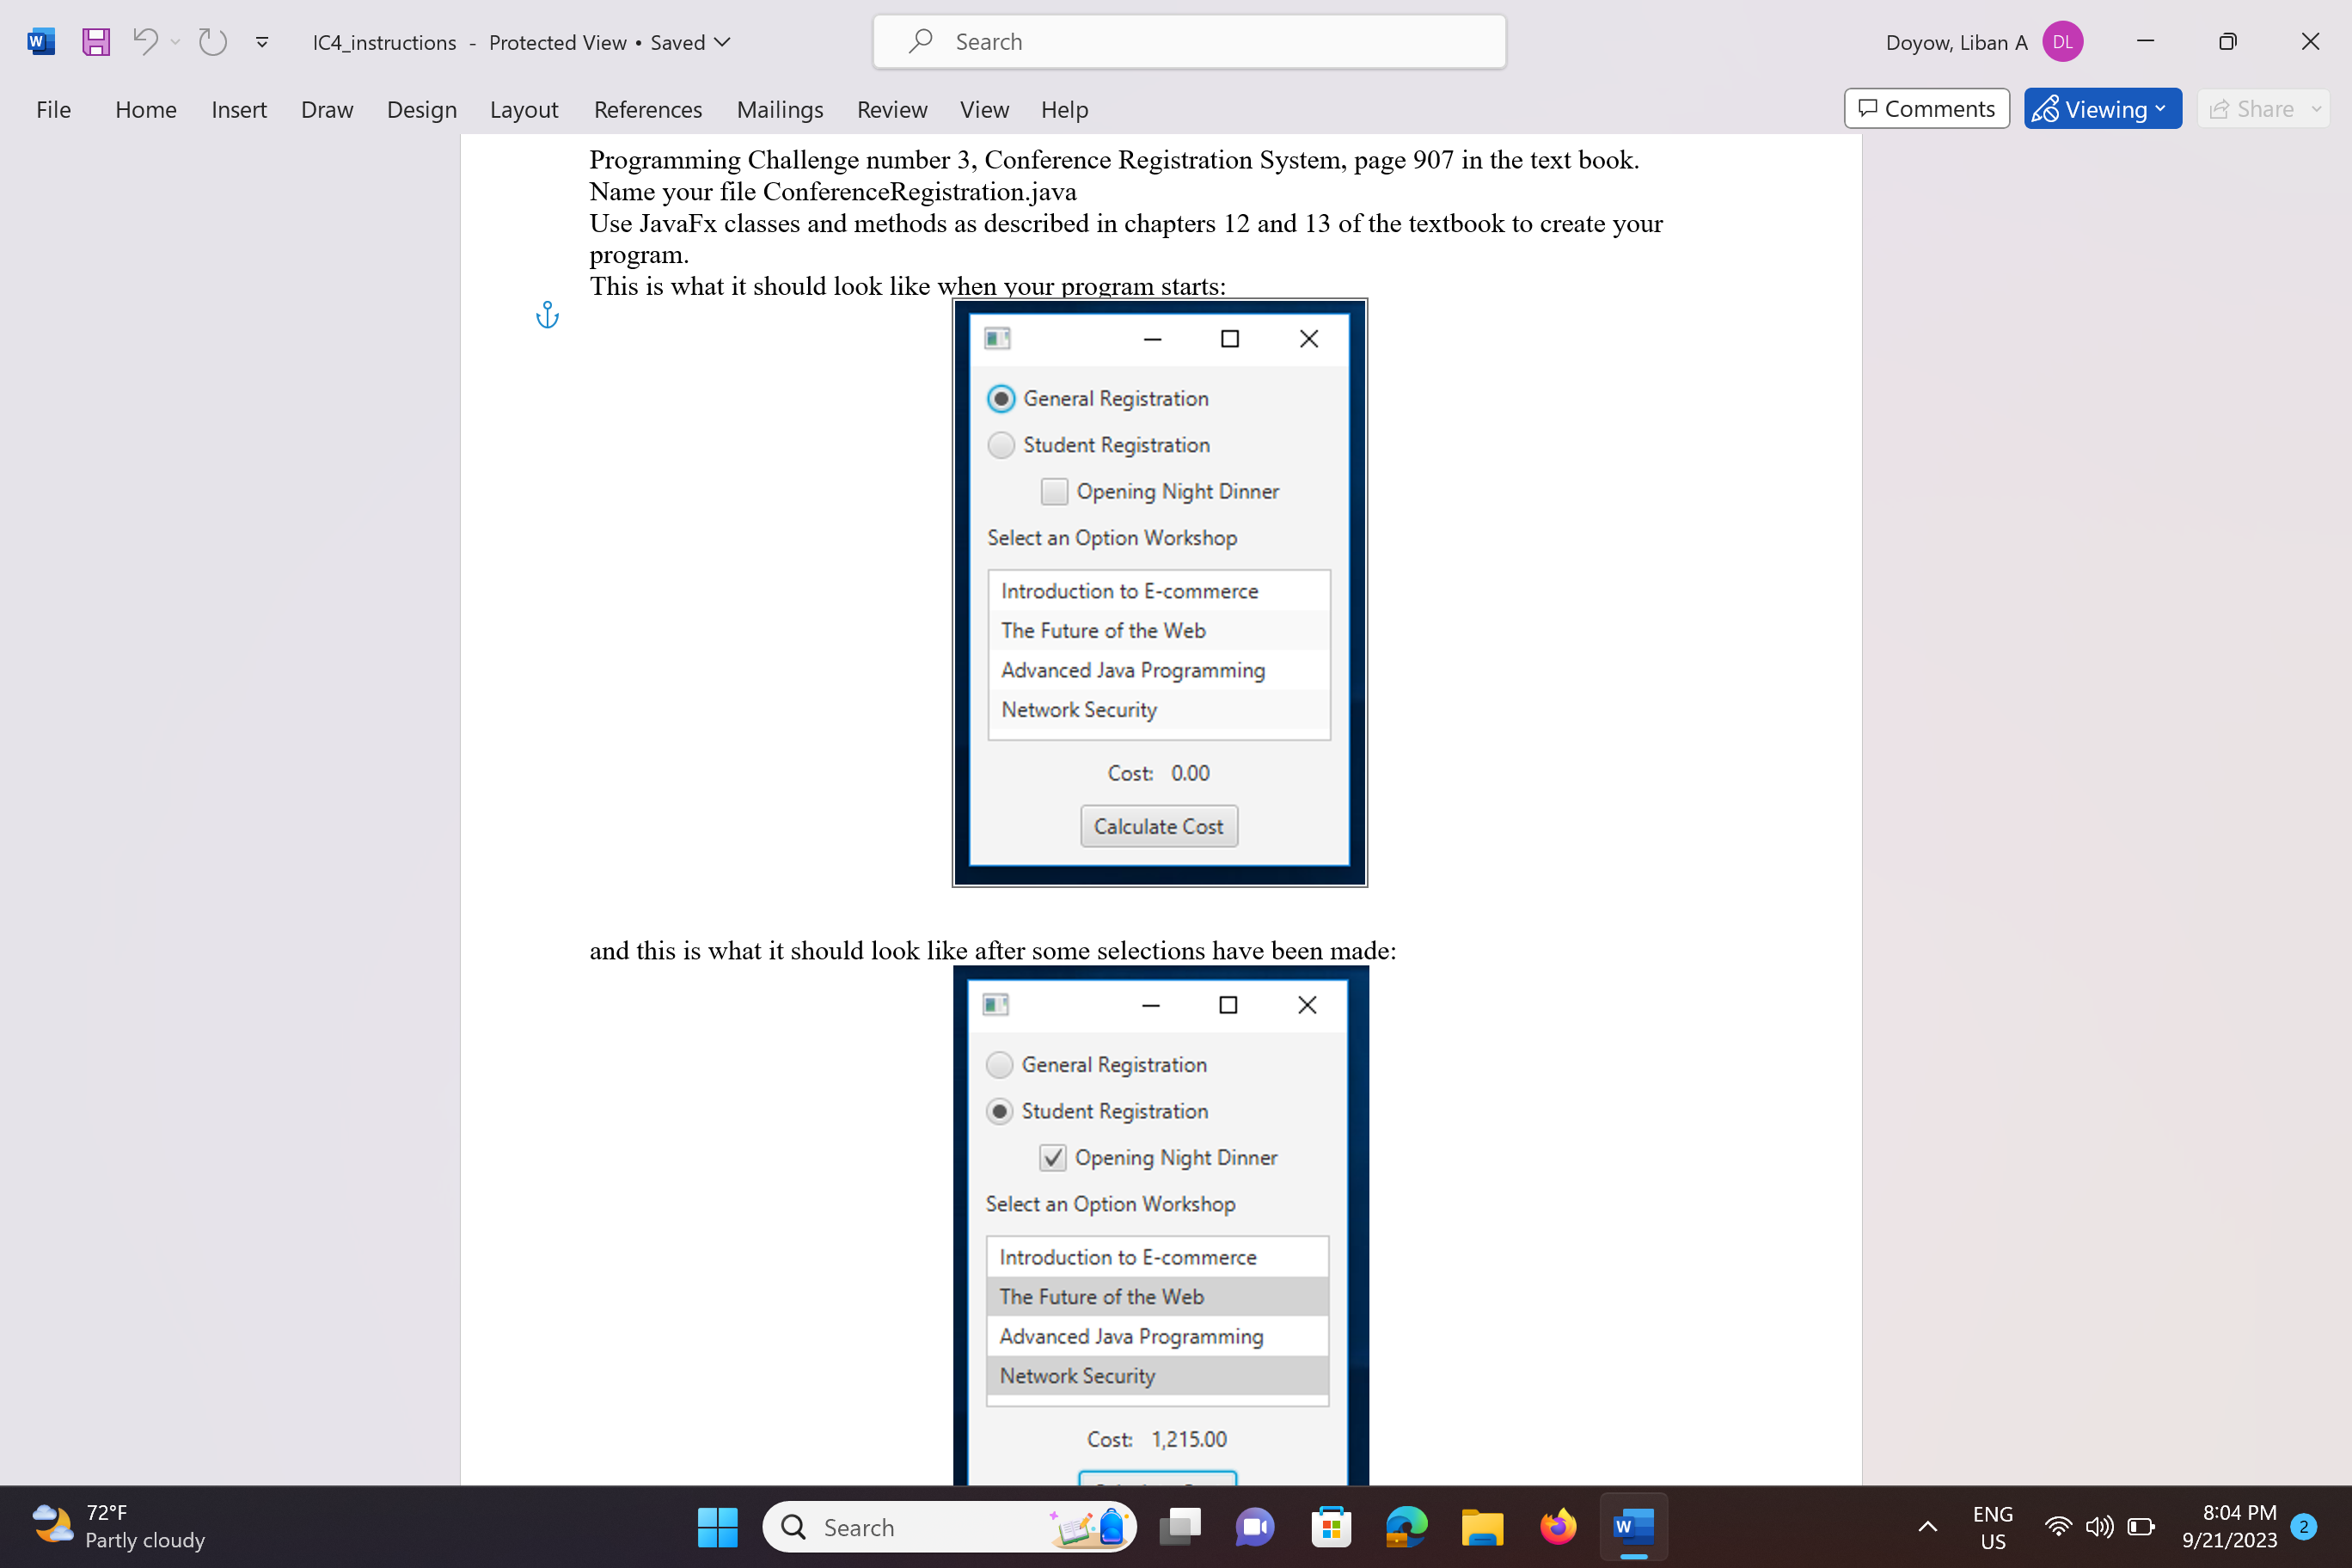2352x1568 pixels.
Task: Click the Redo/Repeat icon
Action: click(x=212, y=42)
